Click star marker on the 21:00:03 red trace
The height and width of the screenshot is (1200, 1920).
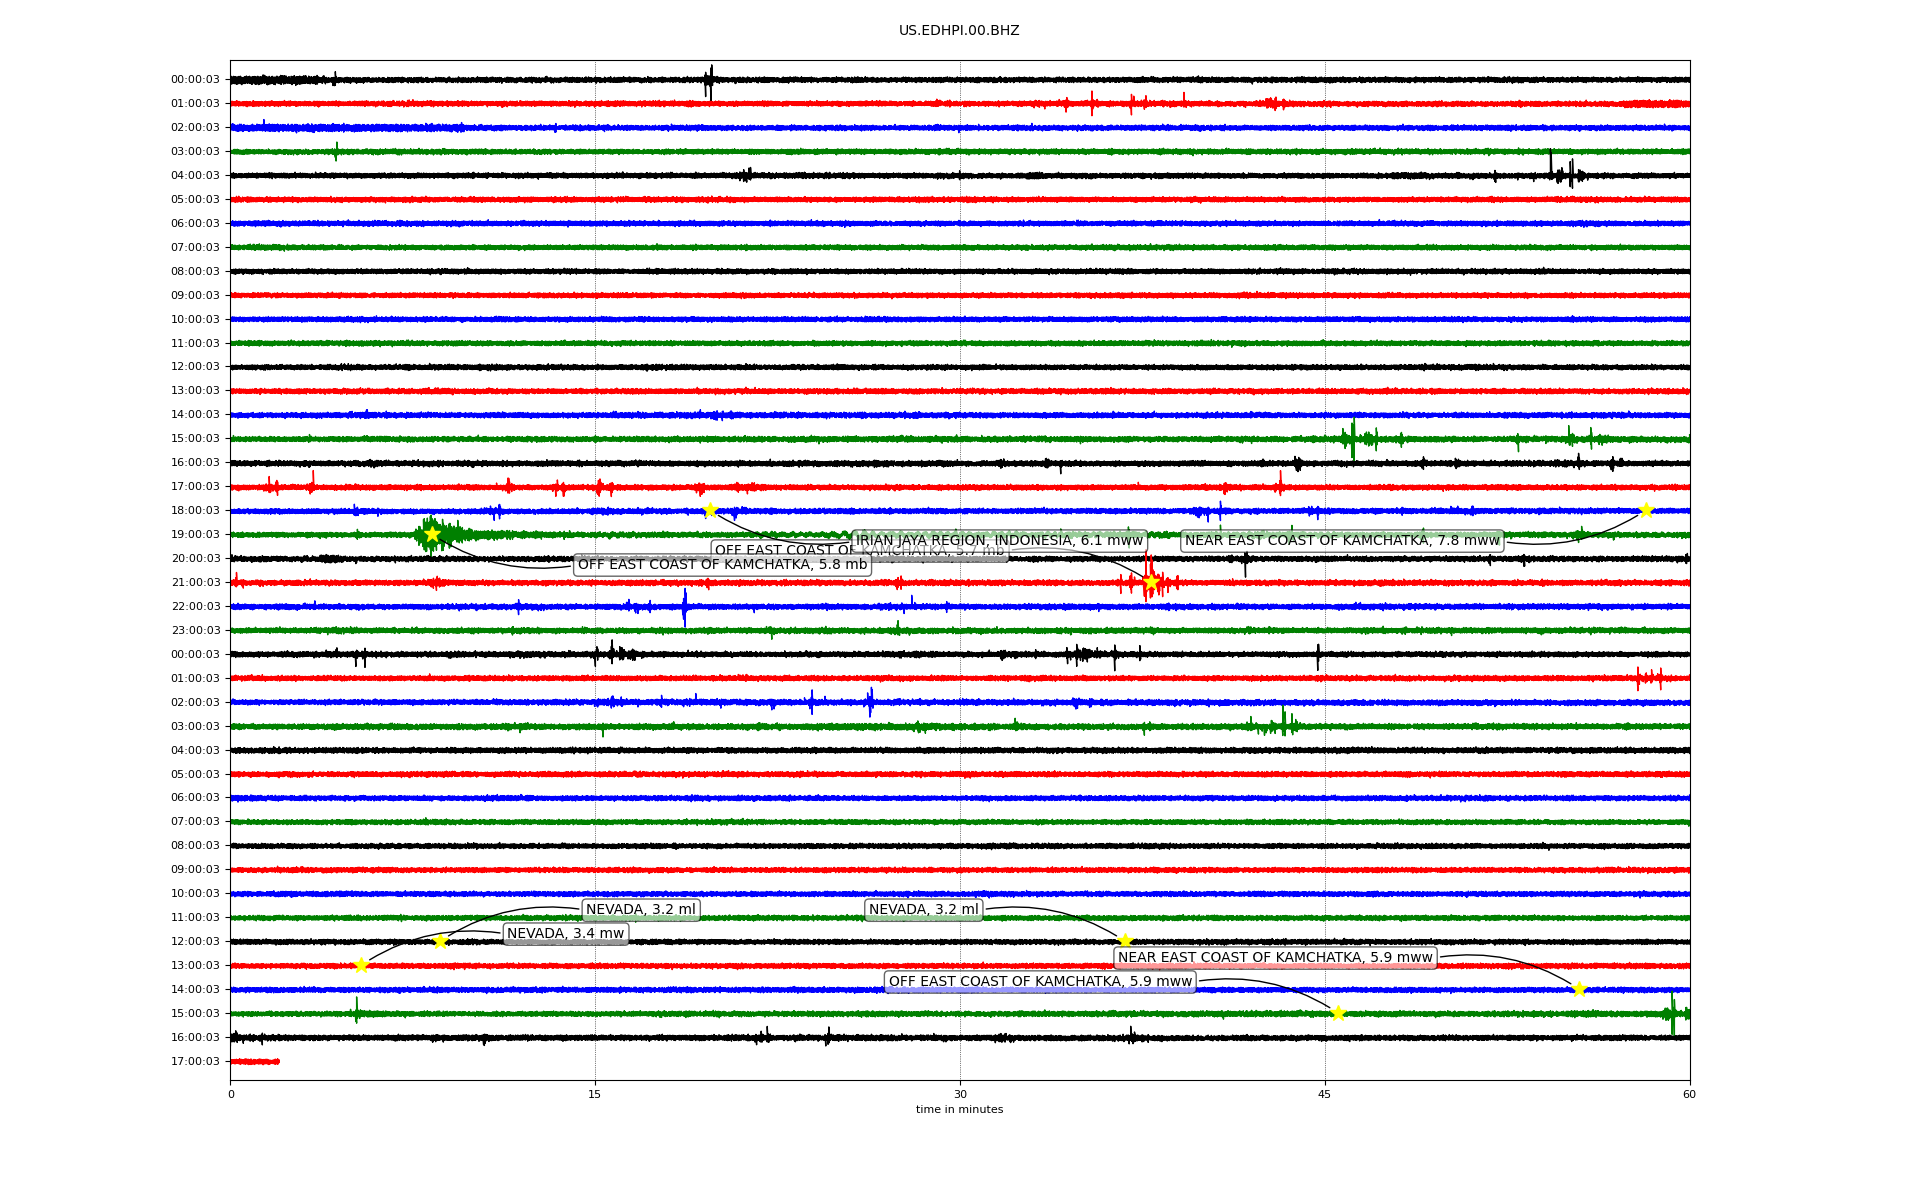1151,582
